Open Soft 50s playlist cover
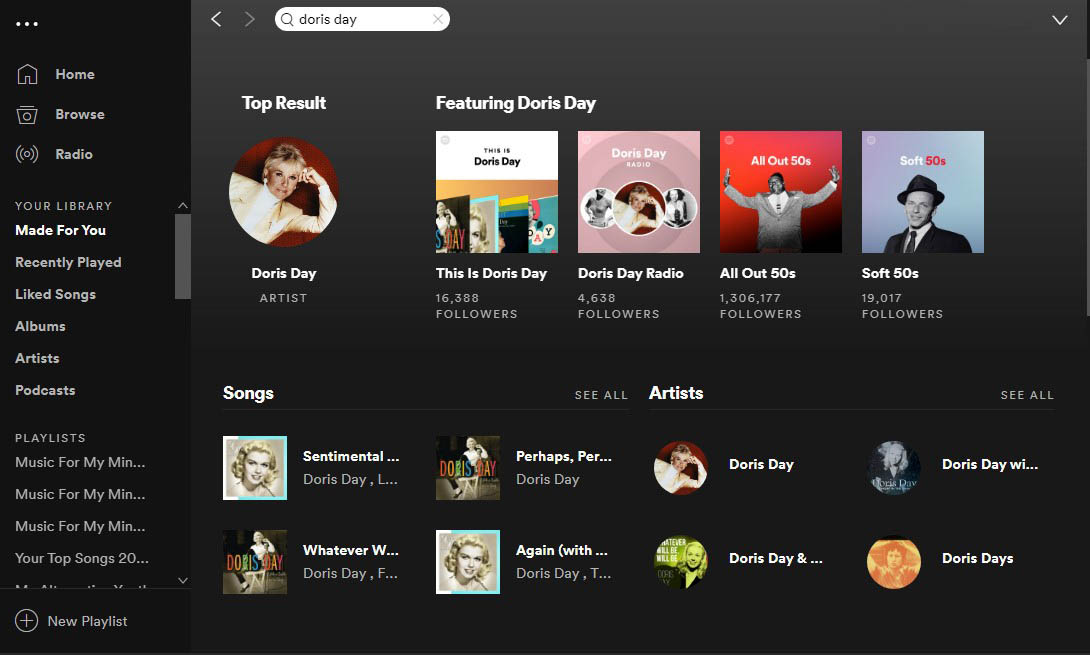The image size is (1090, 655). click(x=922, y=192)
